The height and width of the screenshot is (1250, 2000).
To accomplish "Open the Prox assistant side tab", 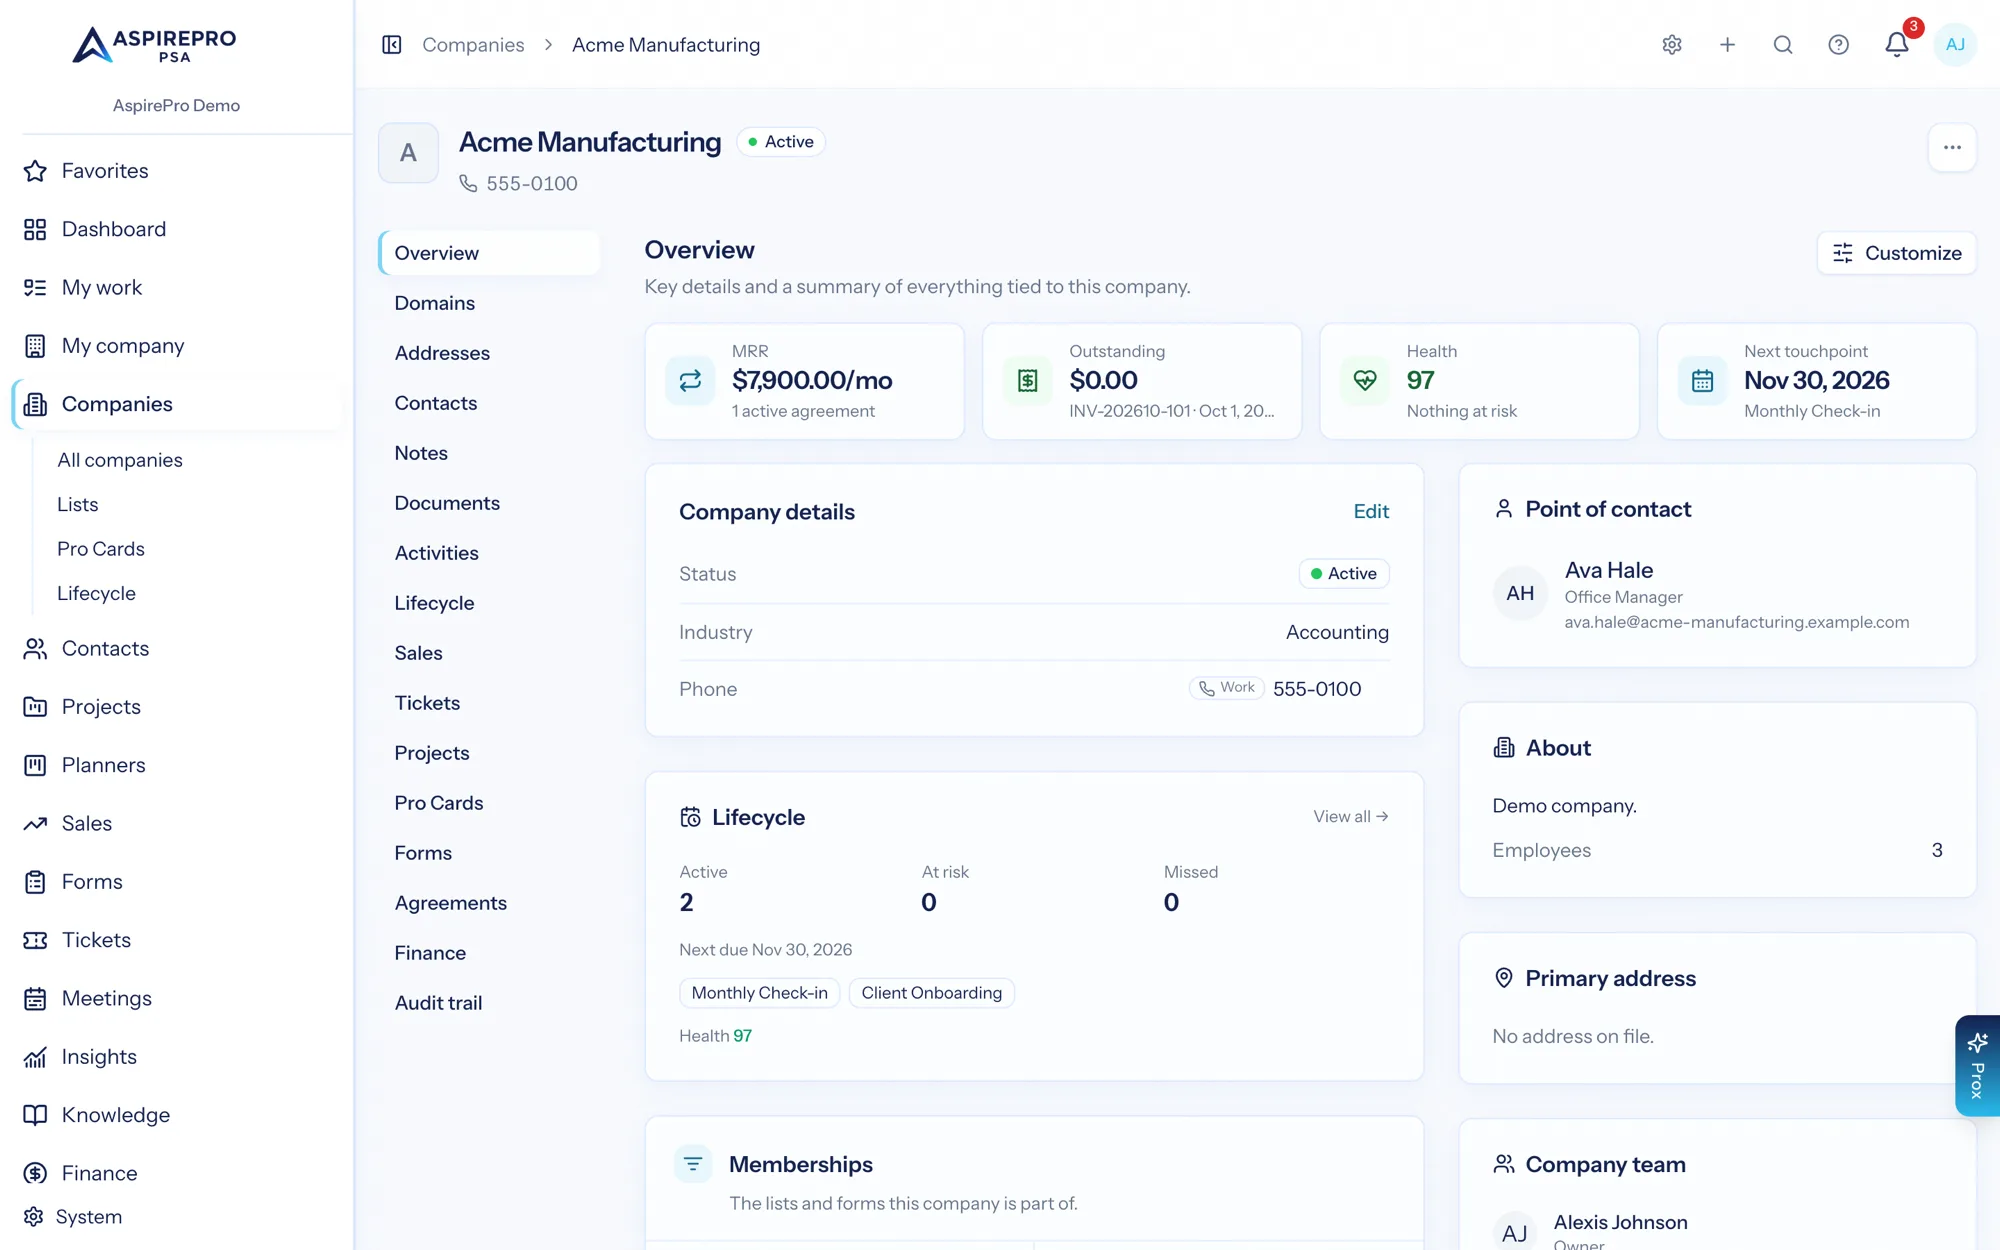I will pyautogui.click(x=1977, y=1066).
